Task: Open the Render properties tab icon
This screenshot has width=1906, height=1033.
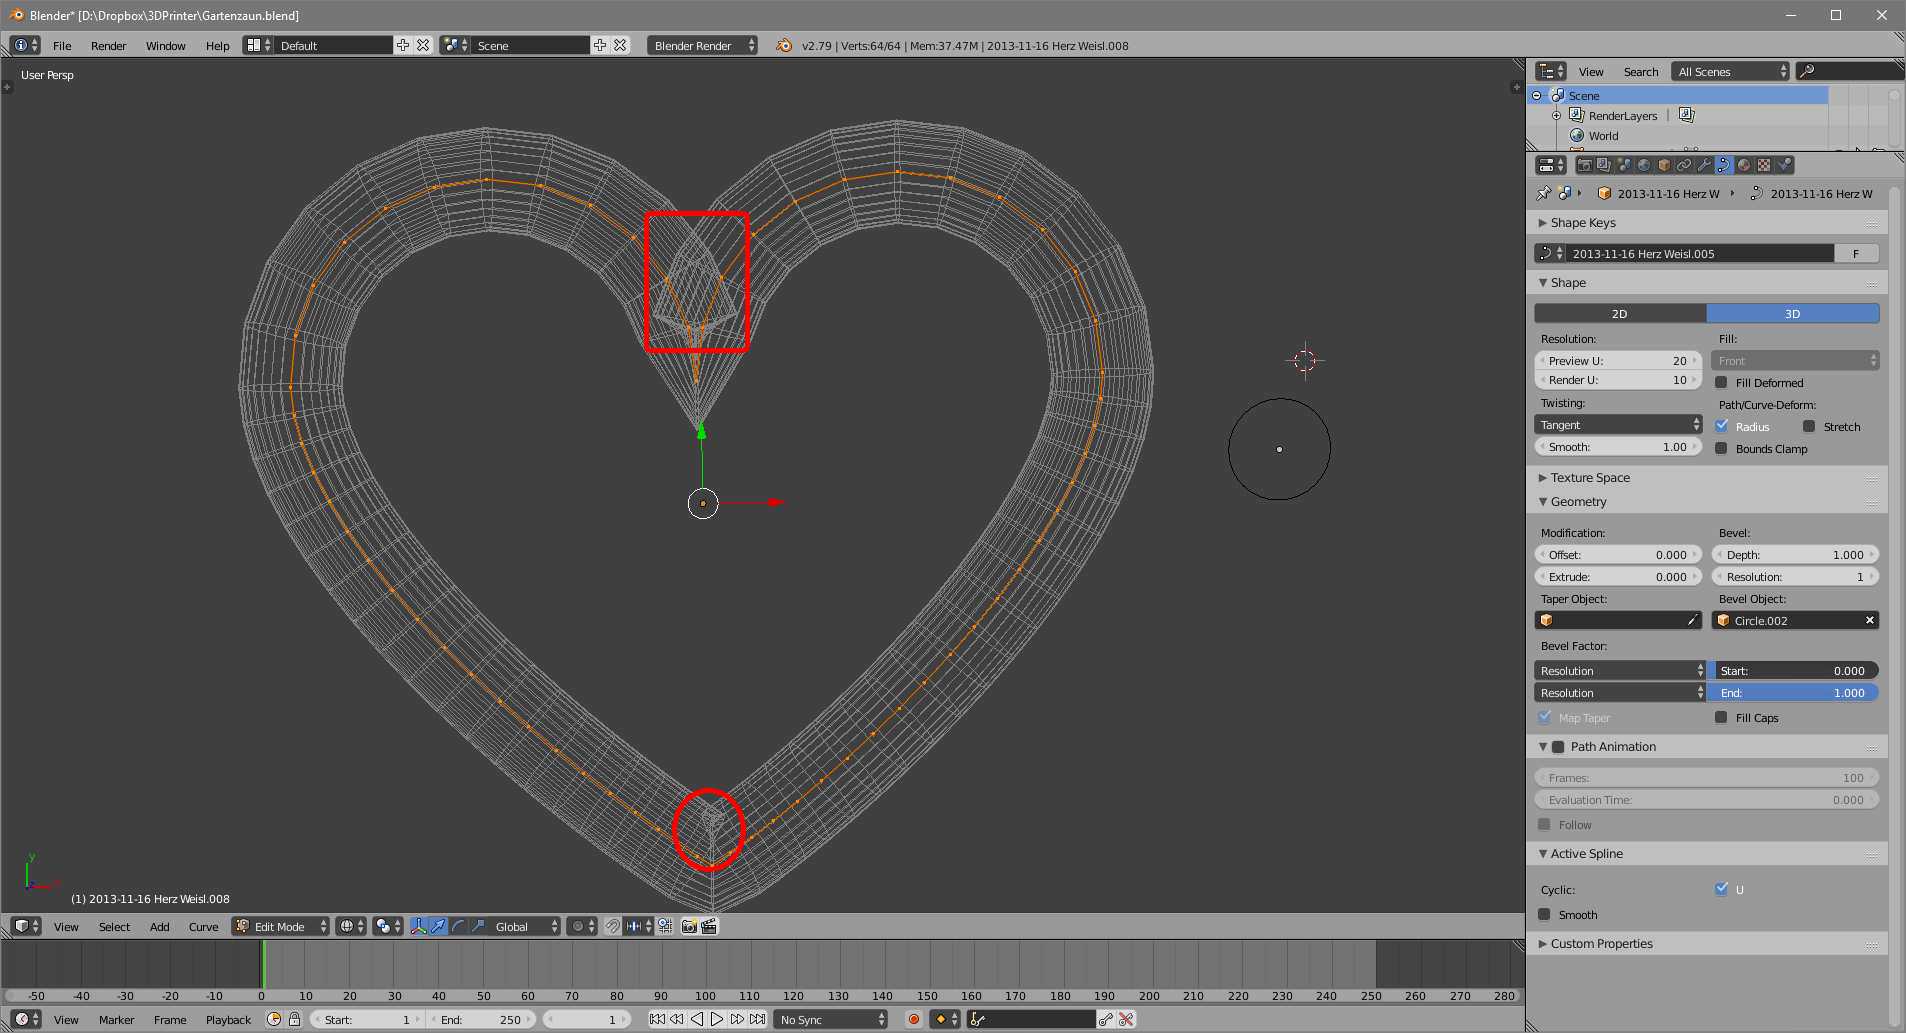Action: (x=1586, y=165)
